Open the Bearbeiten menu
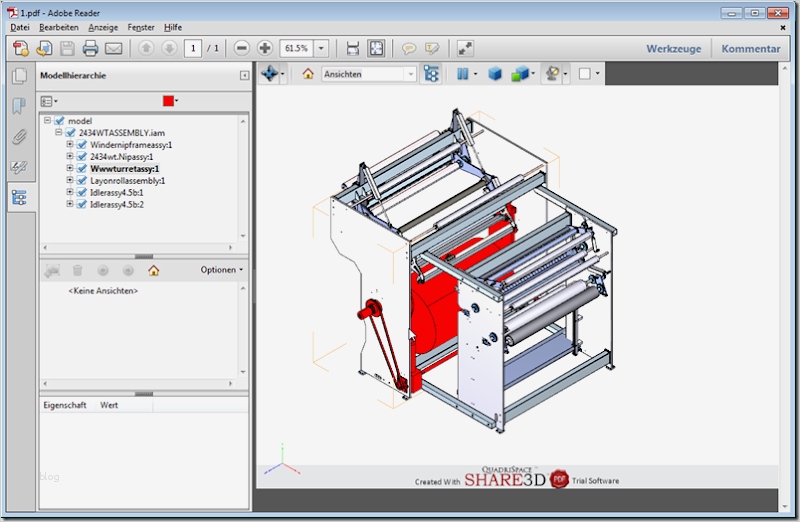The image size is (800, 522). click(x=59, y=27)
